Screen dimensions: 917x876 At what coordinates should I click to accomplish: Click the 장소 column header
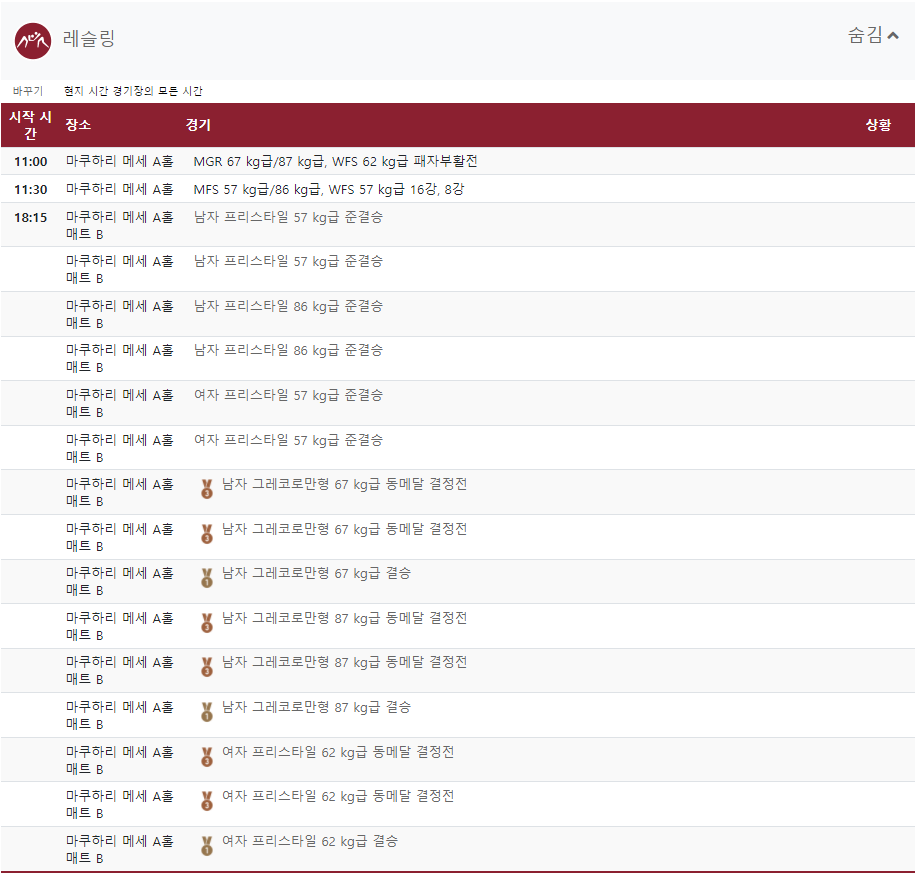click(78, 125)
